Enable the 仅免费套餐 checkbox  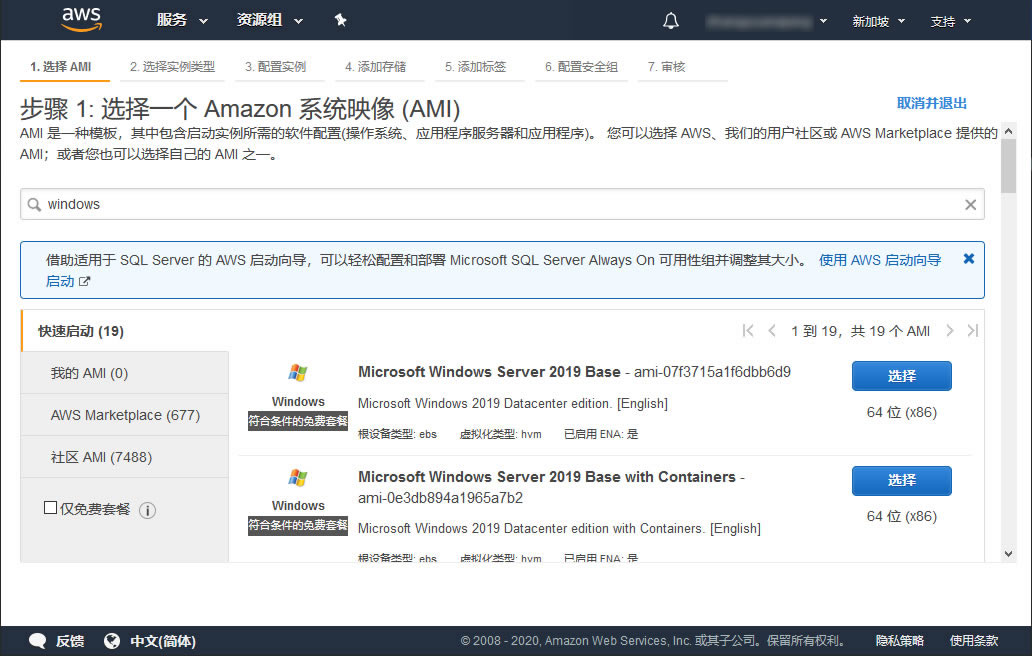point(50,507)
